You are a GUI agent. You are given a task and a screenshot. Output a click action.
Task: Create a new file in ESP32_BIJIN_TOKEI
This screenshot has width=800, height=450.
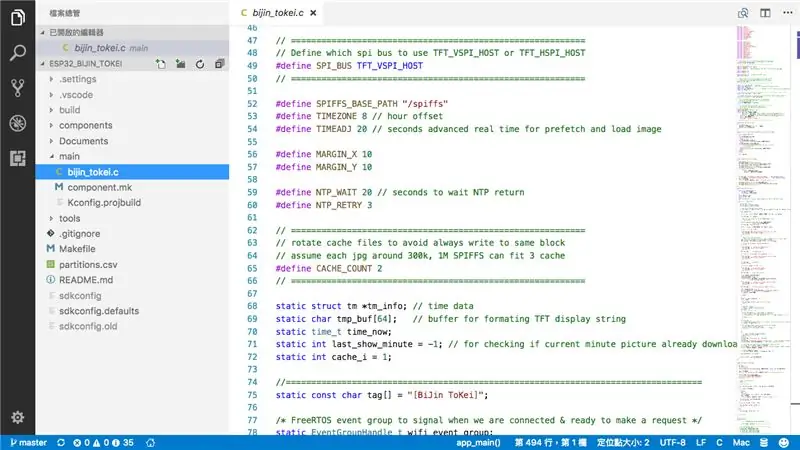tap(161, 64)
